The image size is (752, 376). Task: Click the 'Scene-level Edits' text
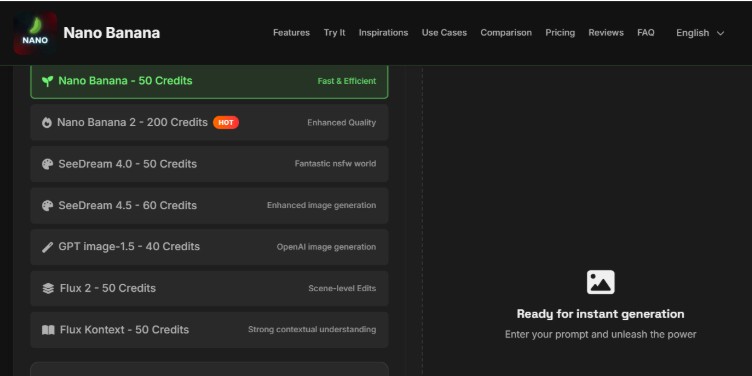[342, 288]
